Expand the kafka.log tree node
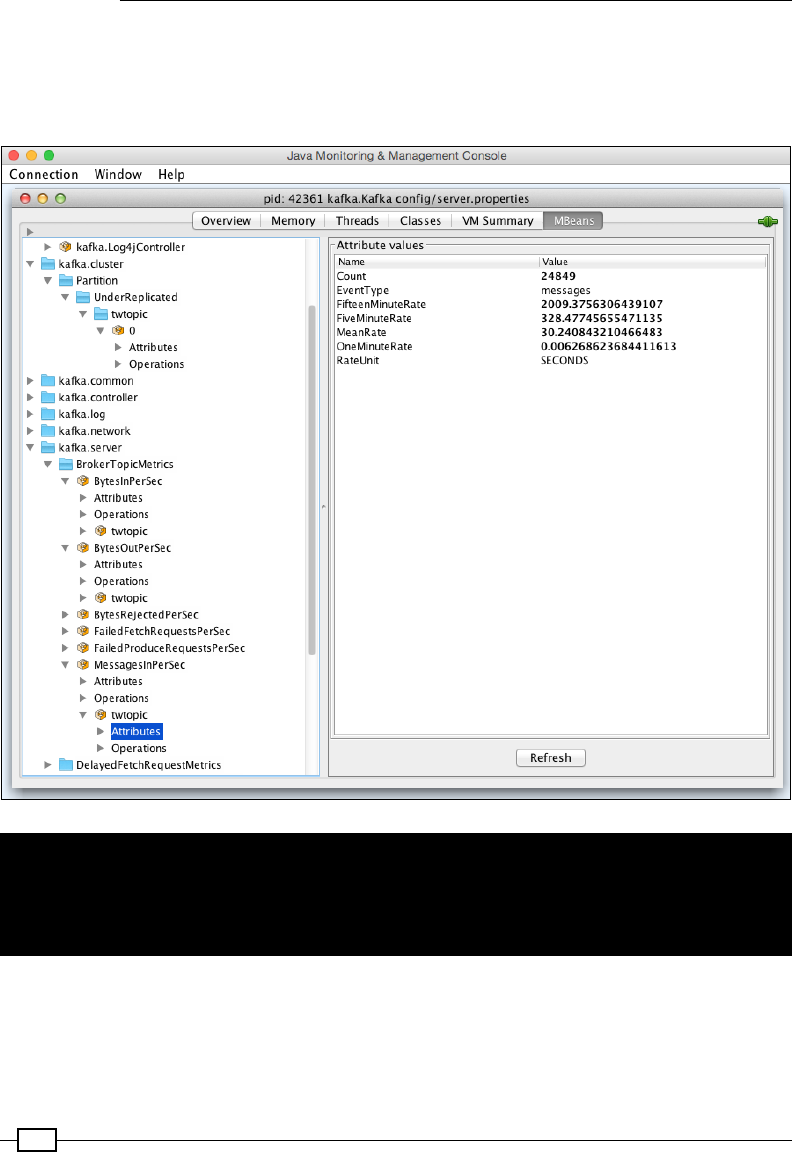Screen dimensions: 792x1152 (30, 414)
